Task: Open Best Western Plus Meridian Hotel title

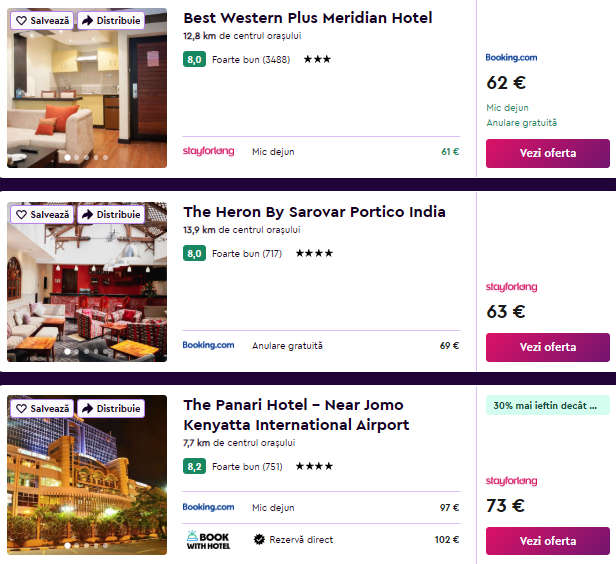Action: (x=308, y=18)
